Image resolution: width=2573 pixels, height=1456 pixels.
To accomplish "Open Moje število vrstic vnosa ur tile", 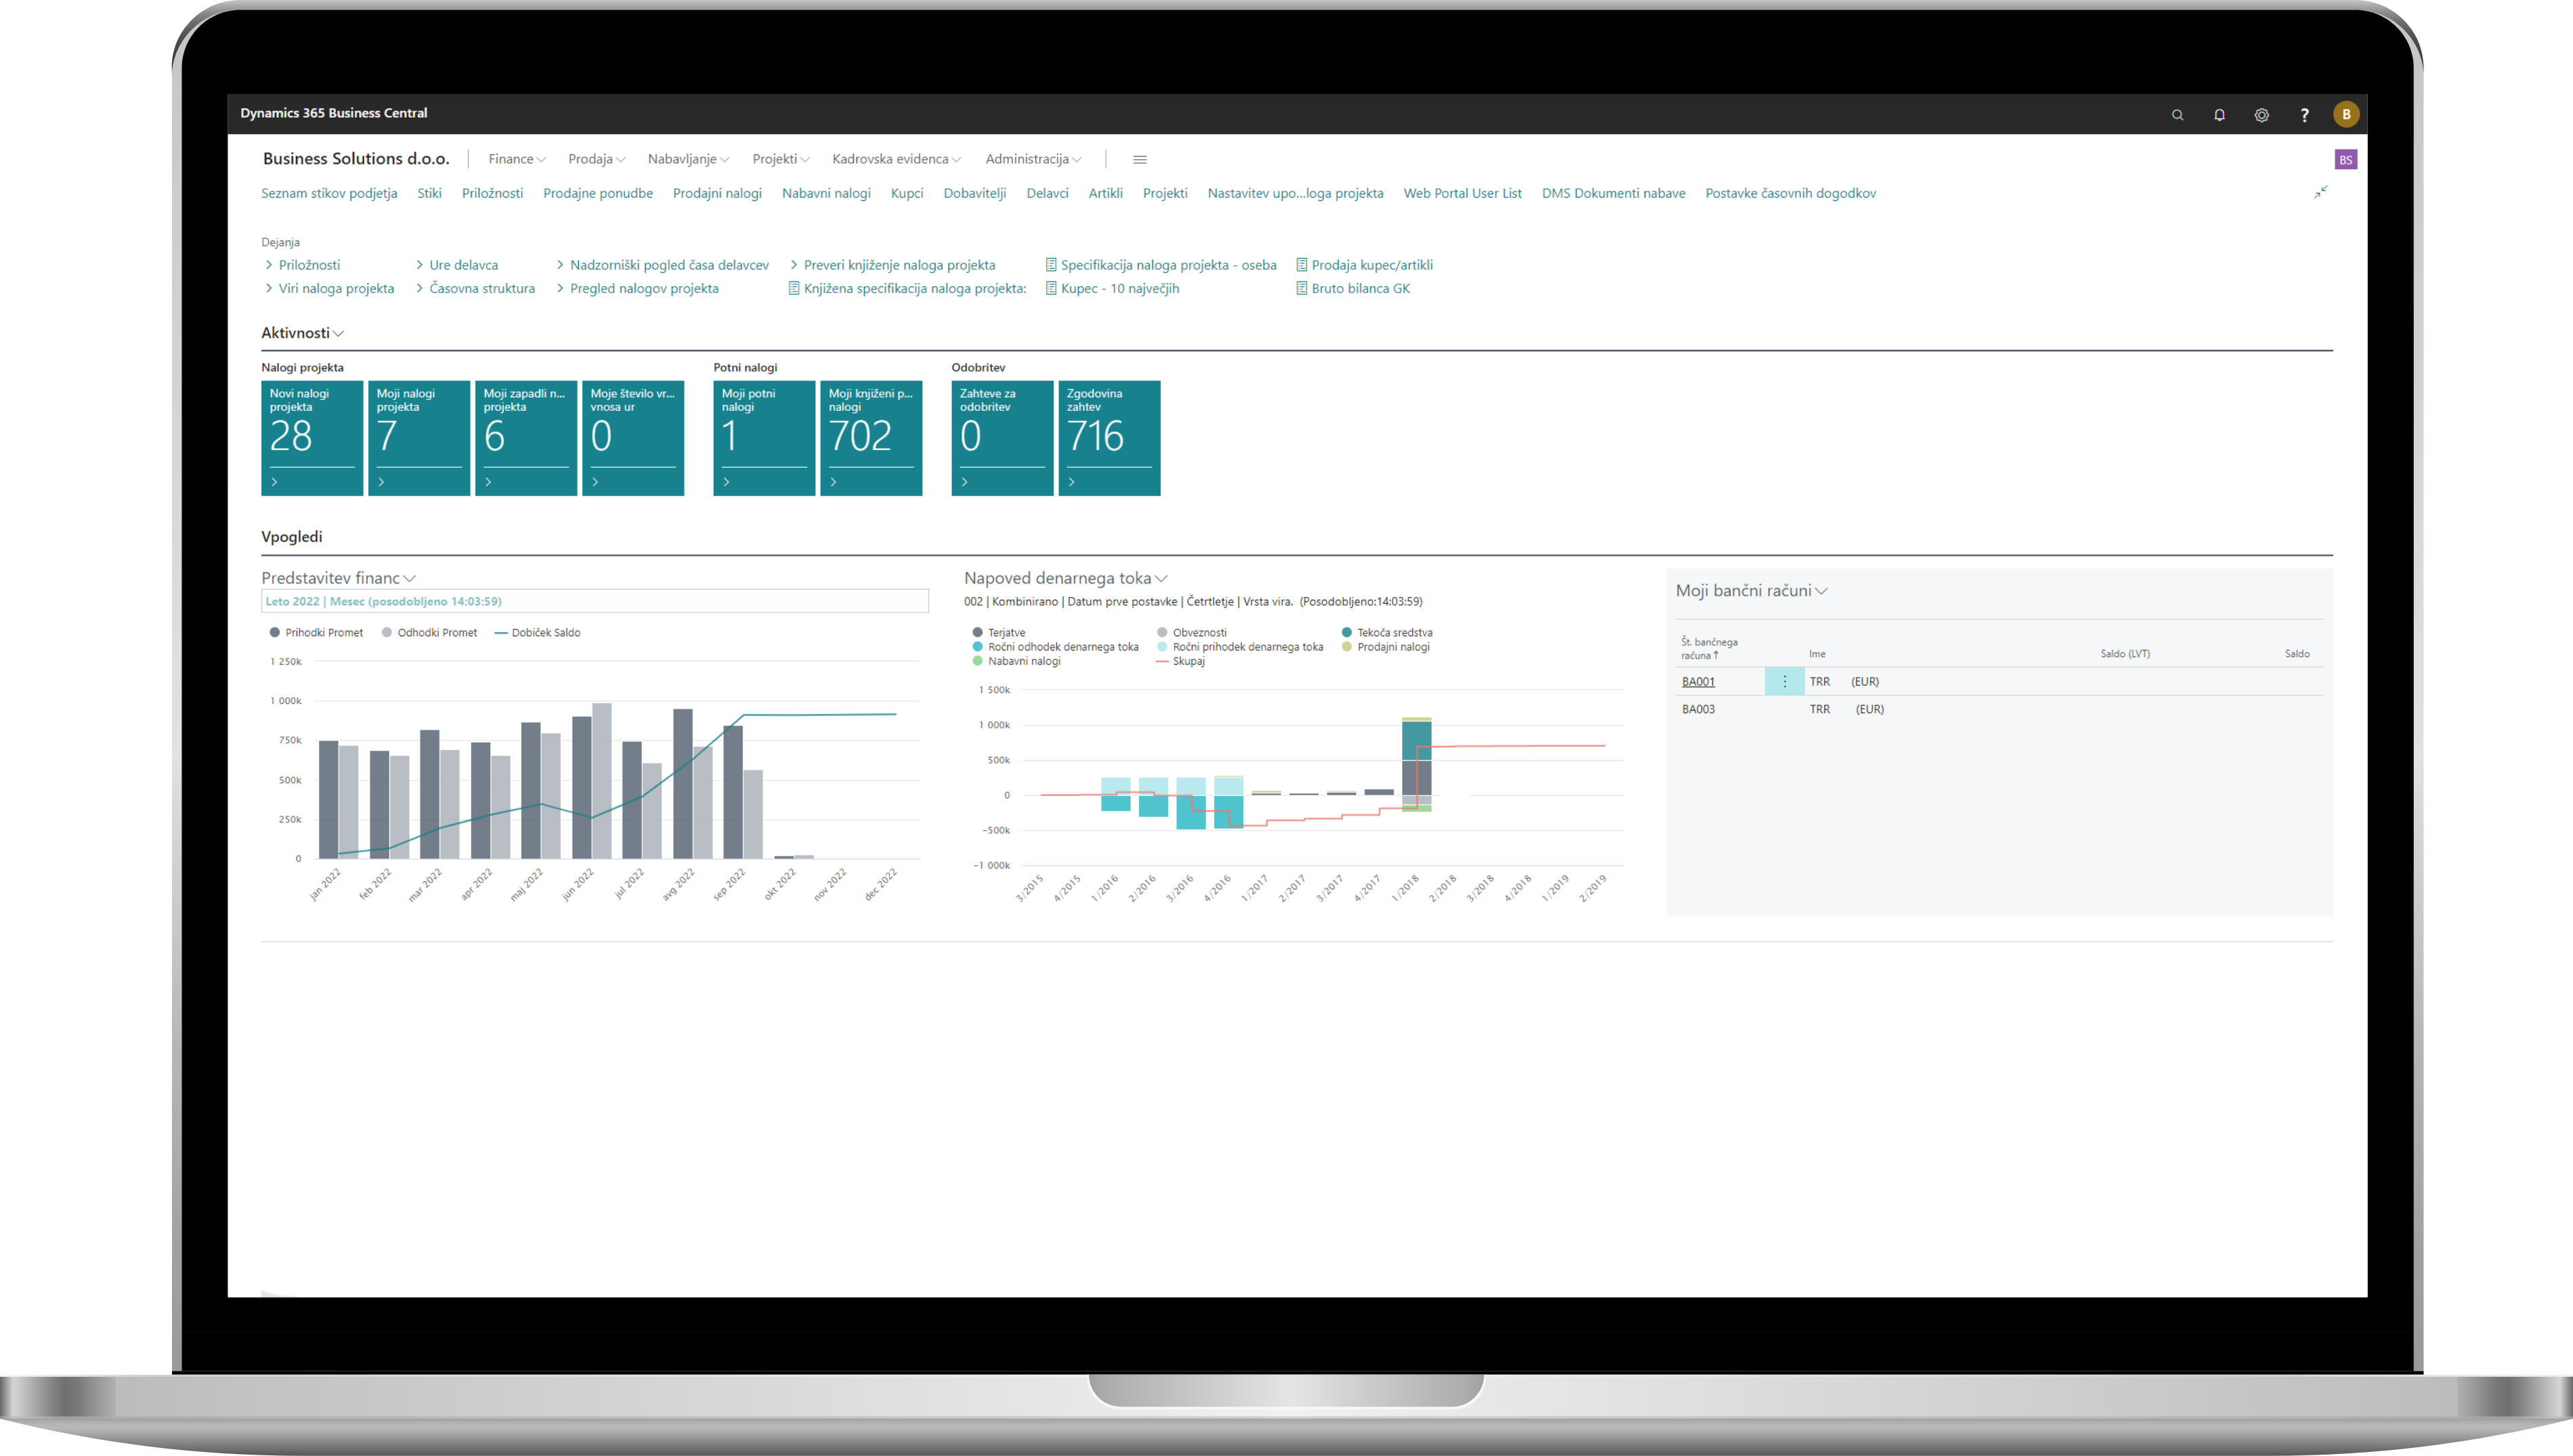I will [633, 438].
